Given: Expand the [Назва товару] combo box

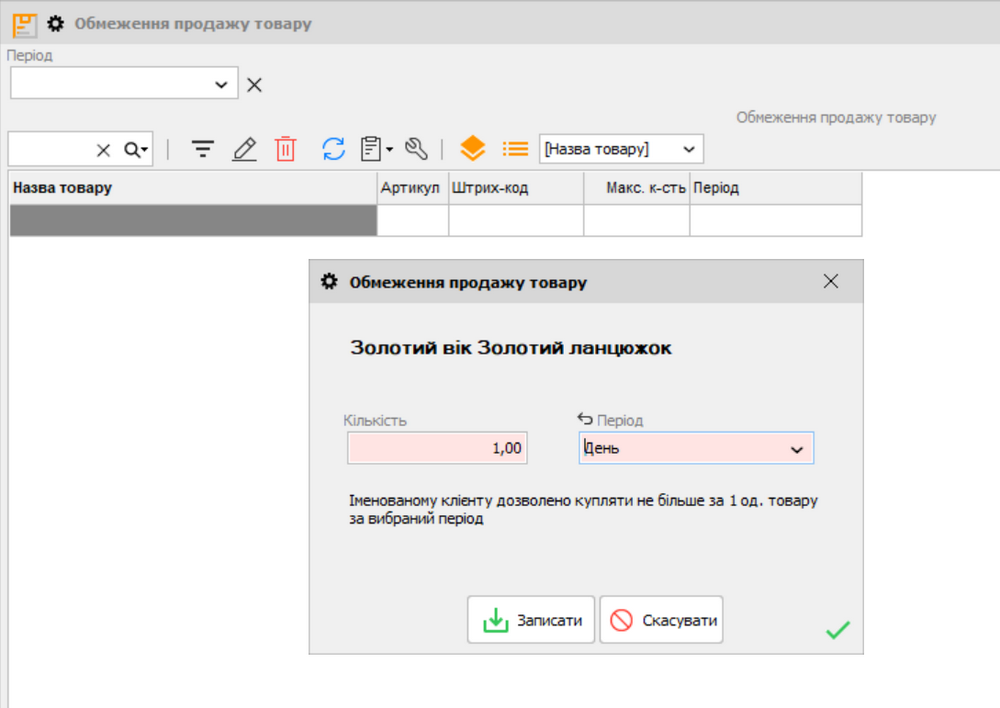Looking at the screenshot, I should click(689, 148).
